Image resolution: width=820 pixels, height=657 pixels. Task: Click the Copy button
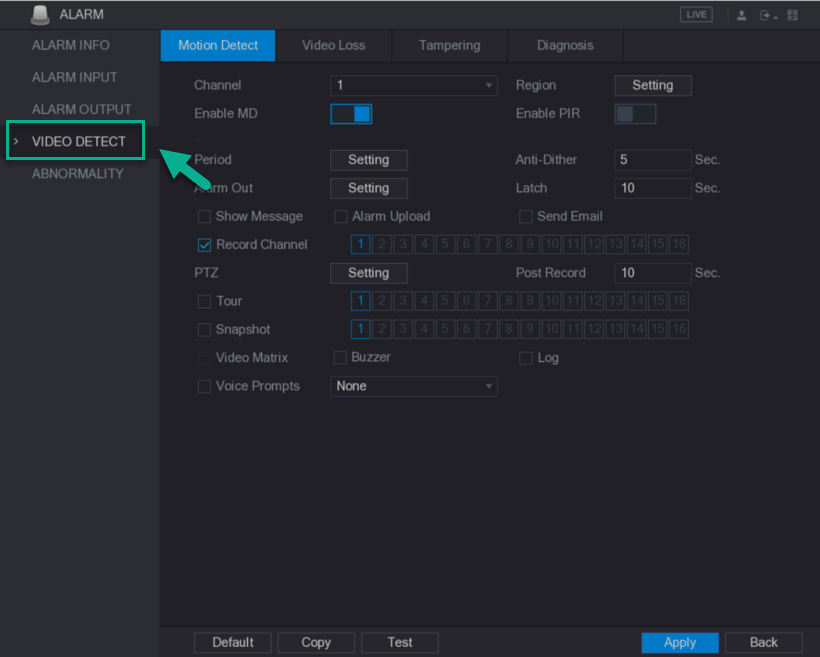pyautogui.click(x=316, y=643)
